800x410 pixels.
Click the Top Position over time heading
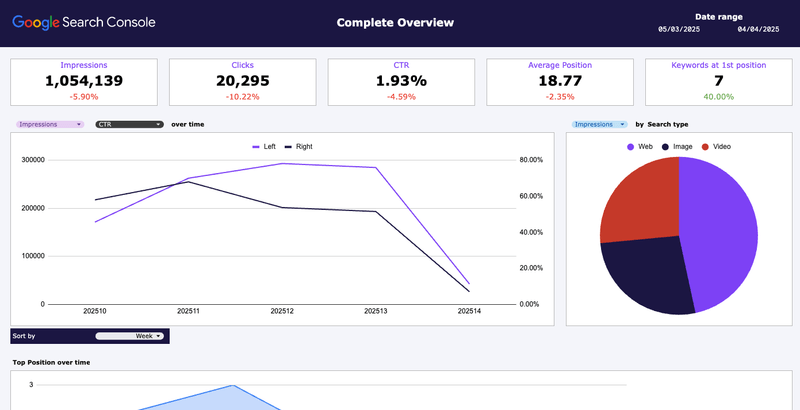click(x=52, y=363)
